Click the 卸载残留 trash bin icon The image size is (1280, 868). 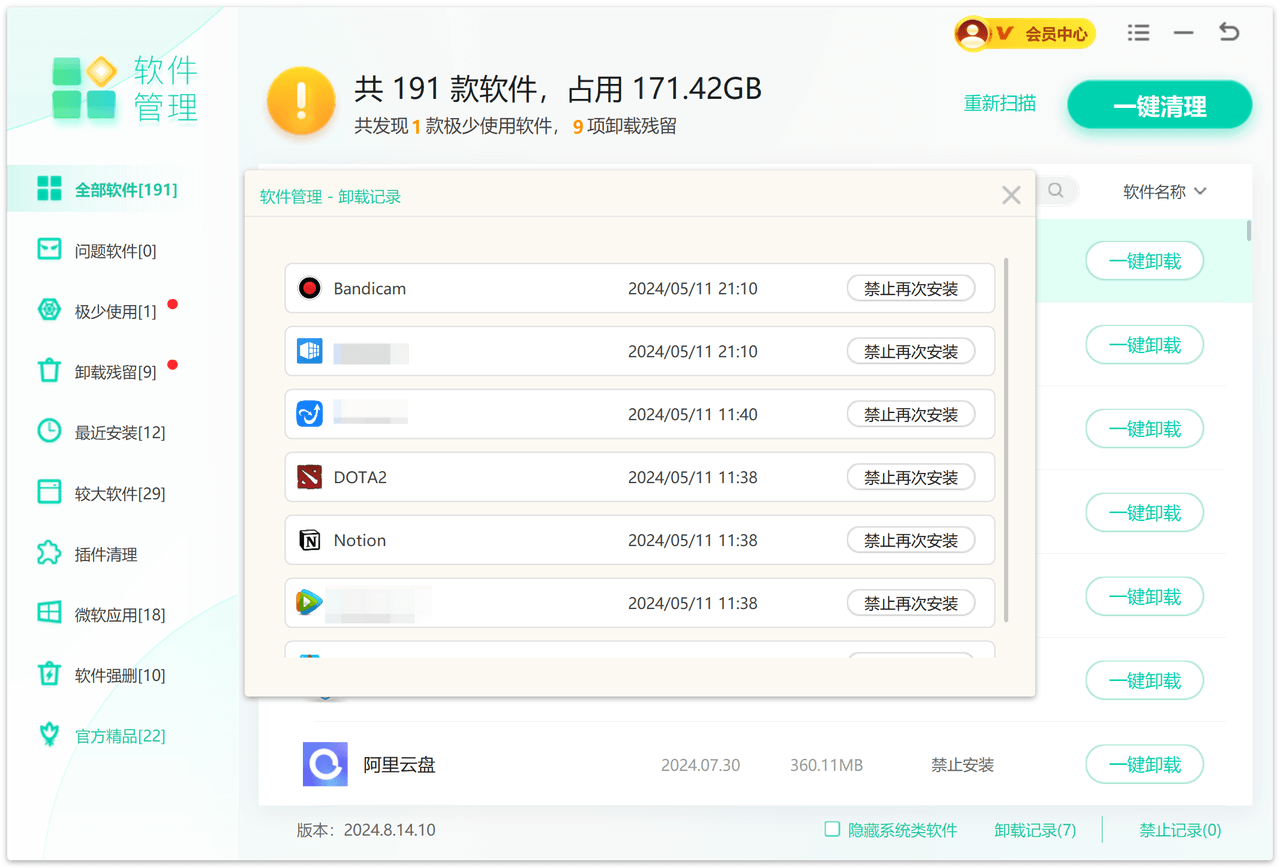pos(49,371)
